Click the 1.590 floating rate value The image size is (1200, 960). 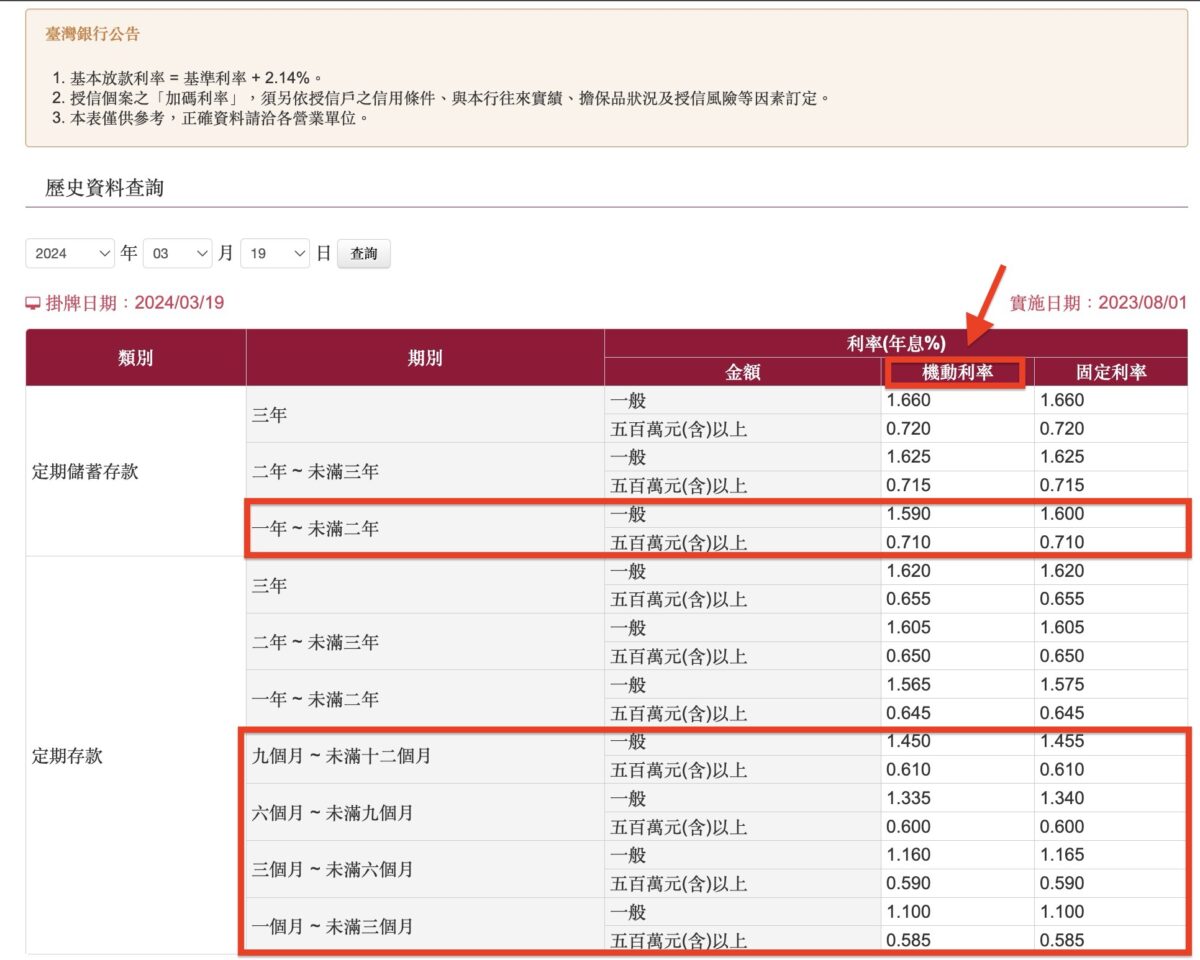(909, 514)
